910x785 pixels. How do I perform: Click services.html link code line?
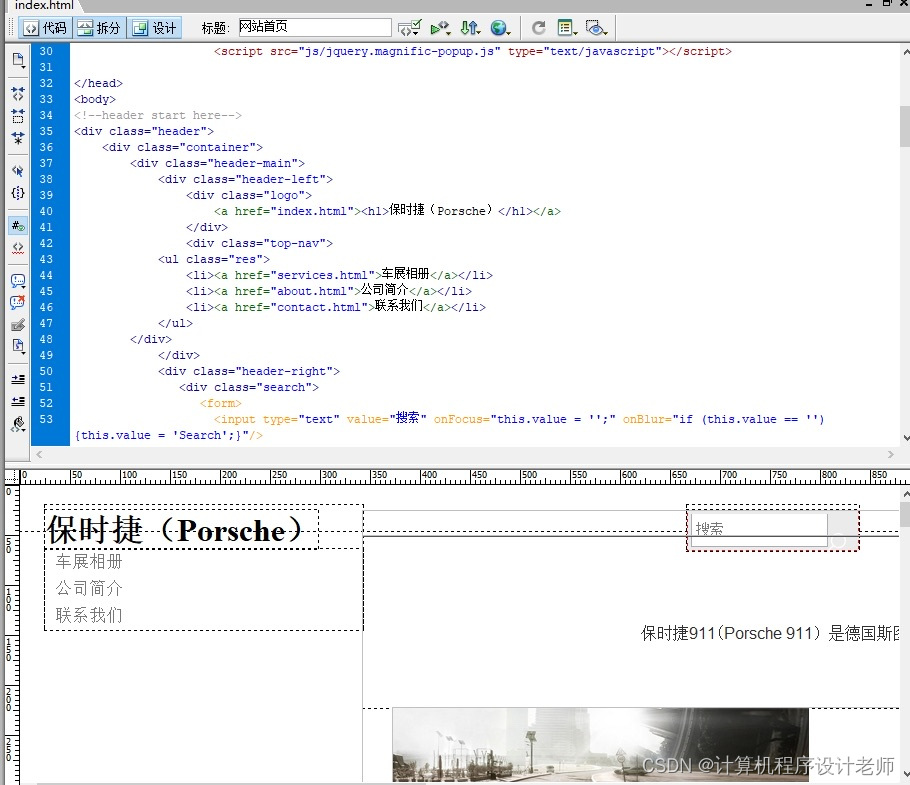tap(339, 274)
